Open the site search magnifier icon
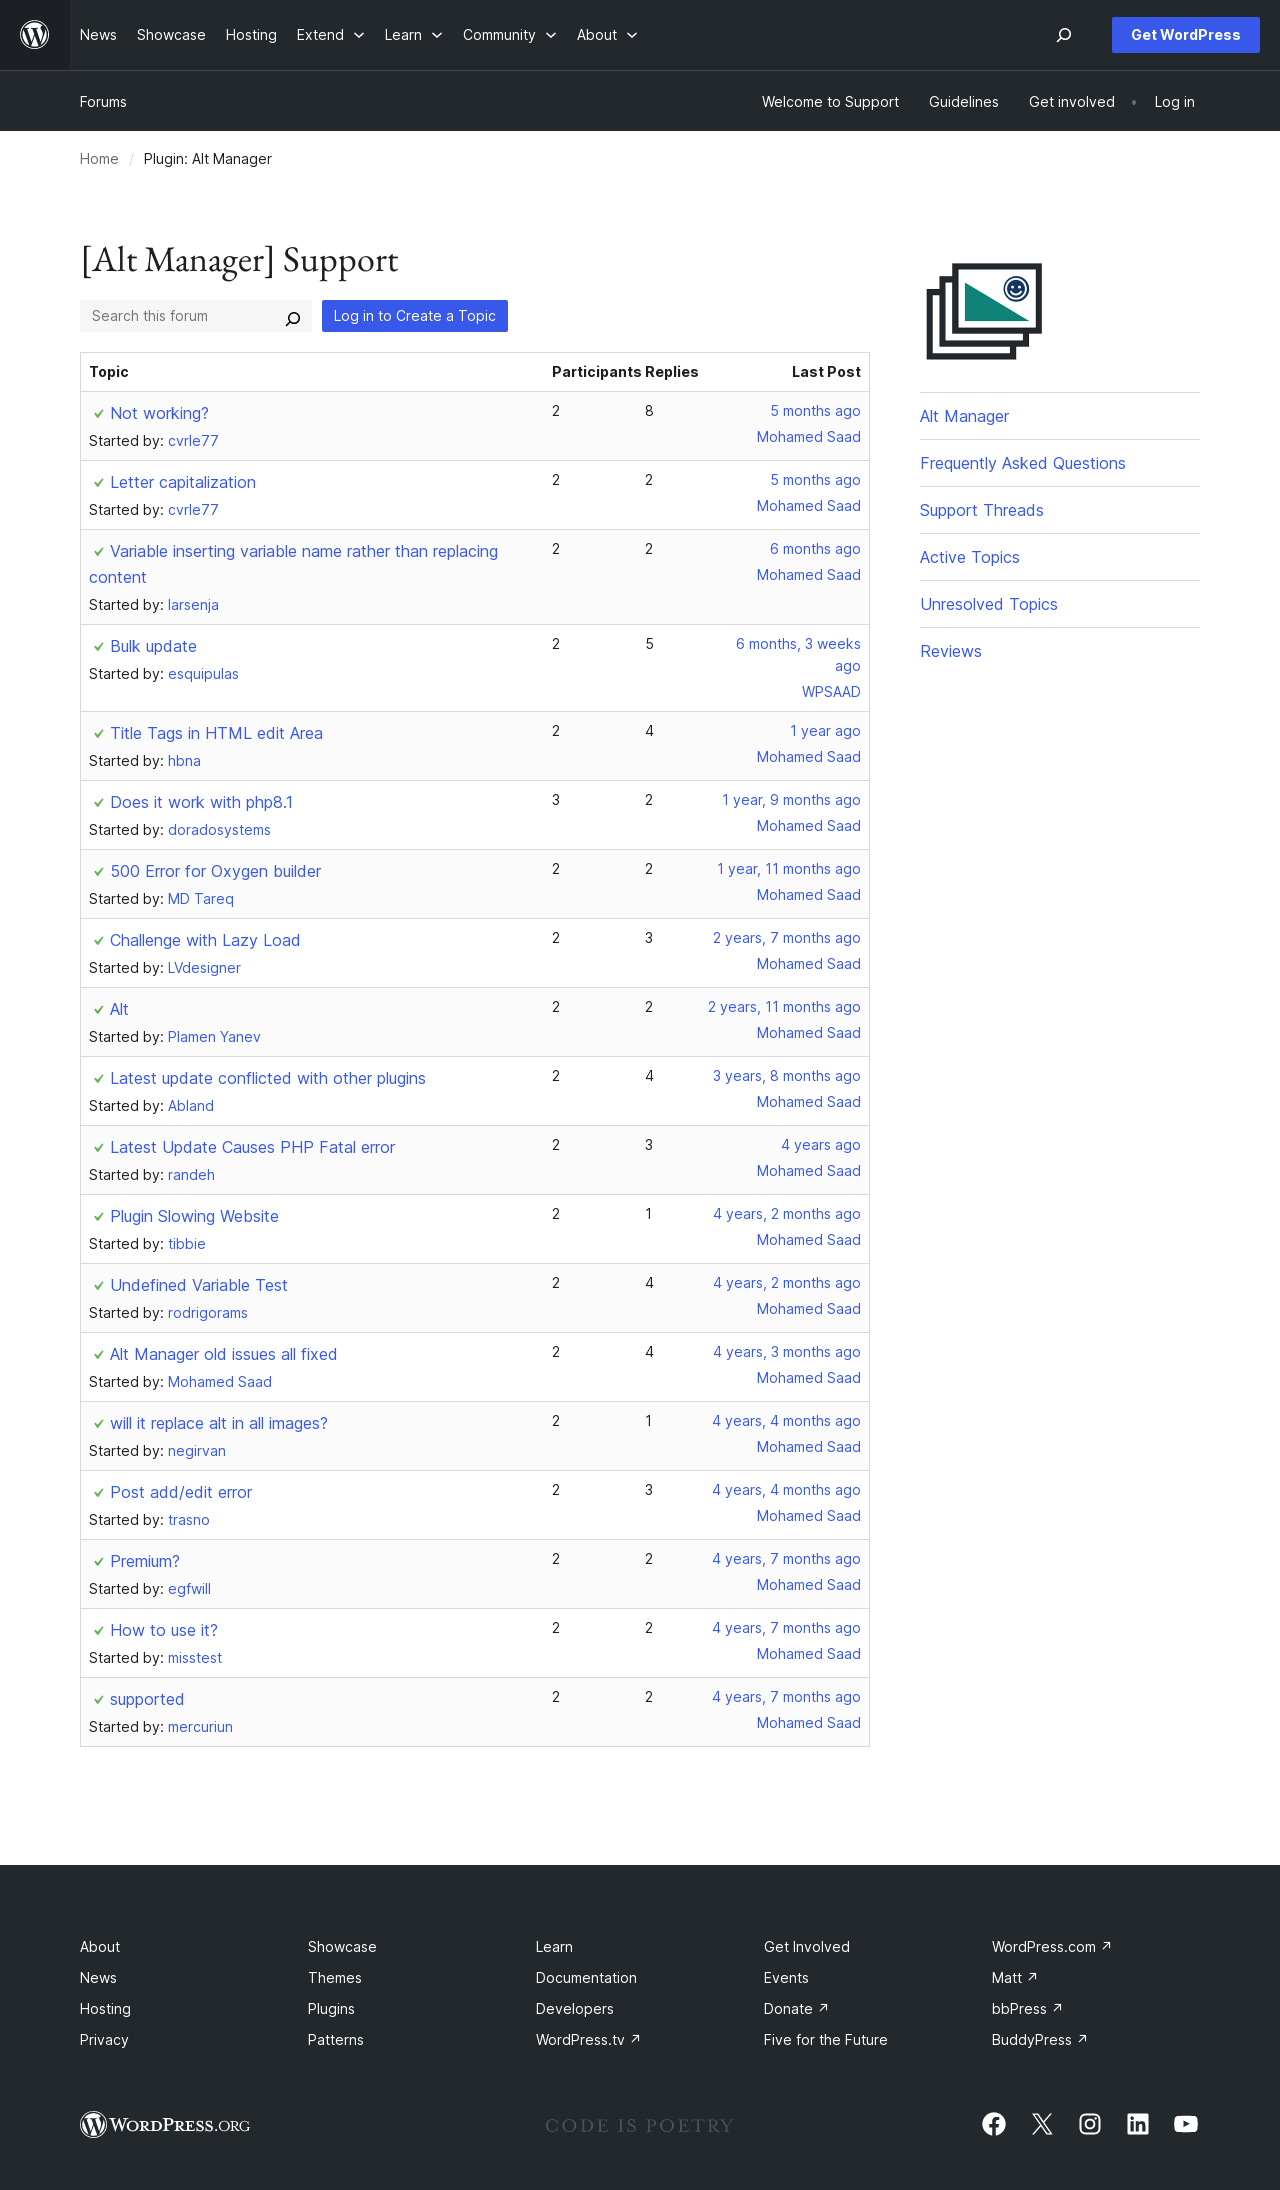This screenshot has height=2190, width=1280. point(1064,35)
